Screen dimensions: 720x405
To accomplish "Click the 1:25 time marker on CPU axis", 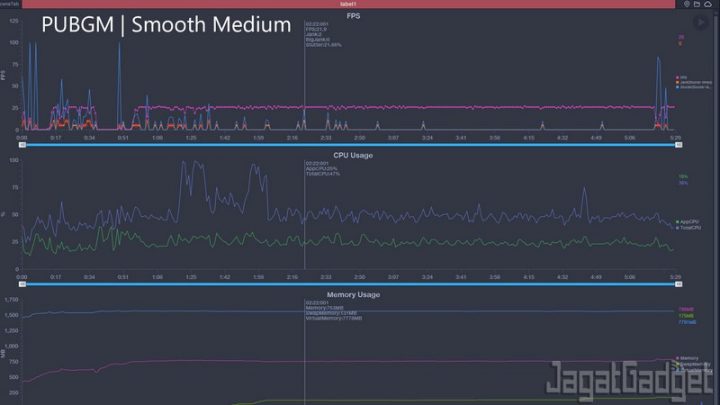I will coord(191,277).
